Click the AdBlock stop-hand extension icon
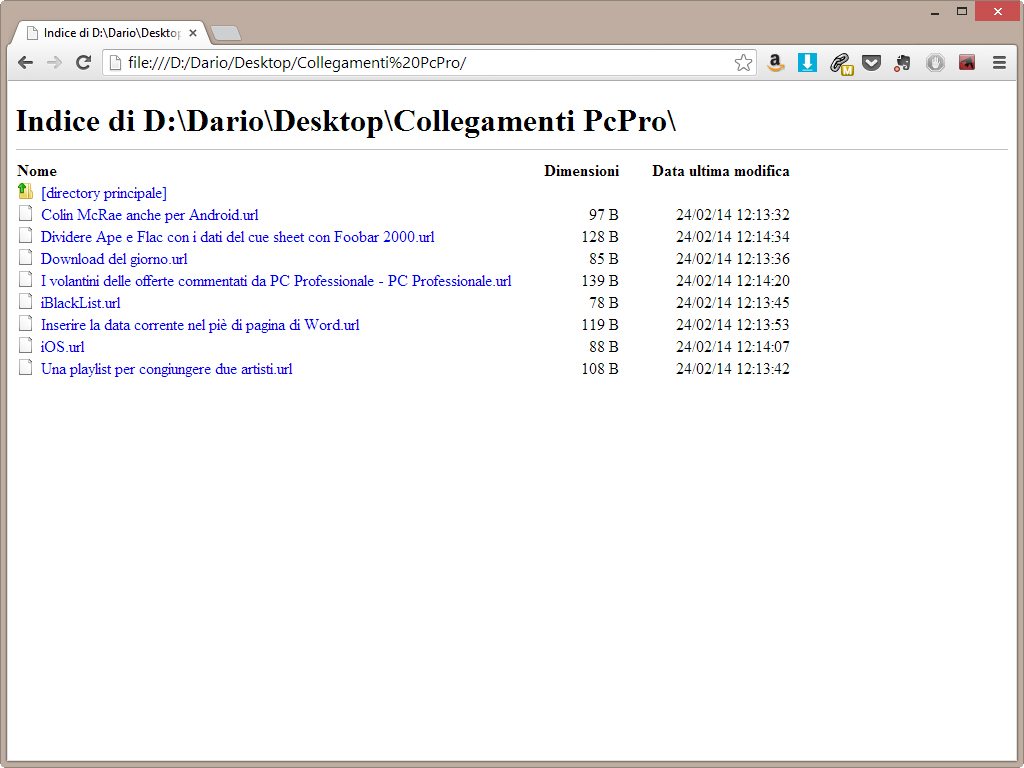The image size is (1024, 768). coord(934,63)
